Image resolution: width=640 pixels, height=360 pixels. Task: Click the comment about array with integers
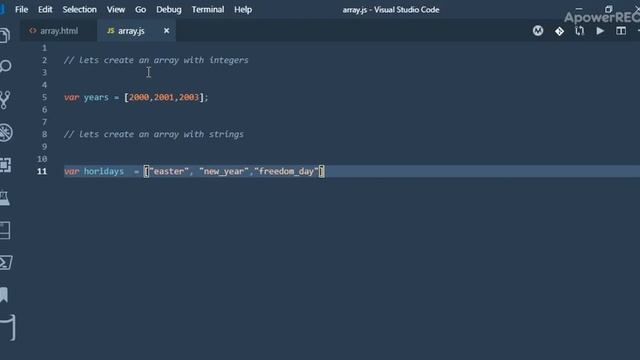tap(156, 60)
